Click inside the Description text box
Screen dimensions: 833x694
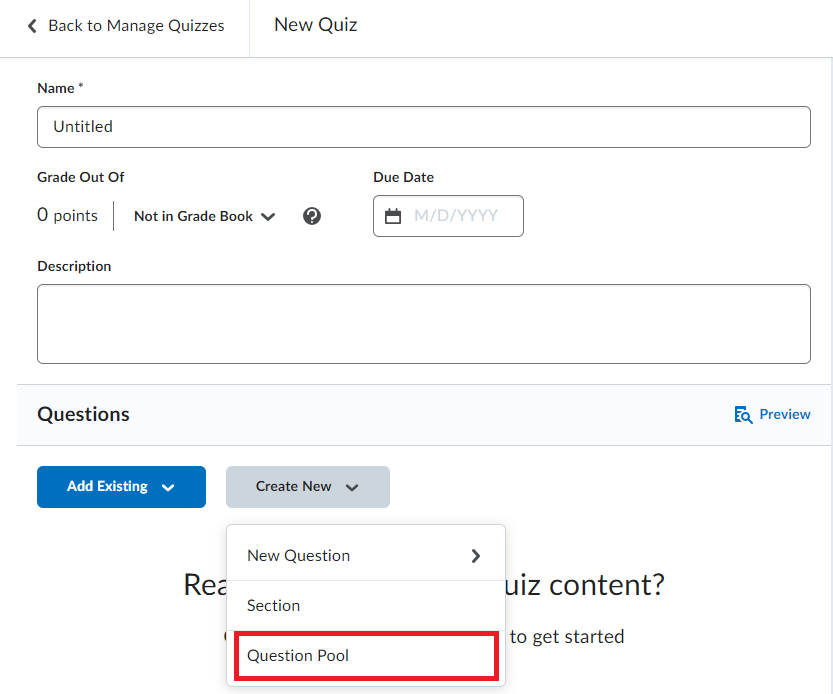tap(423, 324)
